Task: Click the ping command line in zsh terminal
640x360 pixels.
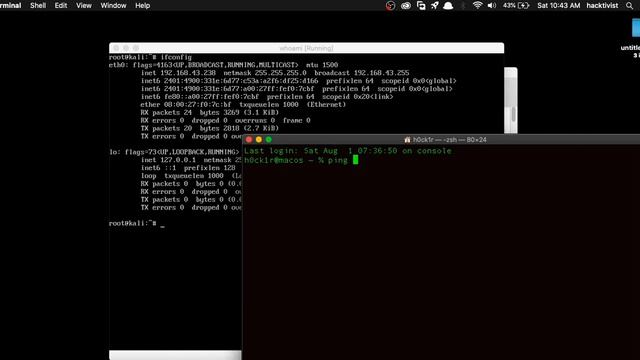Action: click(301, 160)
